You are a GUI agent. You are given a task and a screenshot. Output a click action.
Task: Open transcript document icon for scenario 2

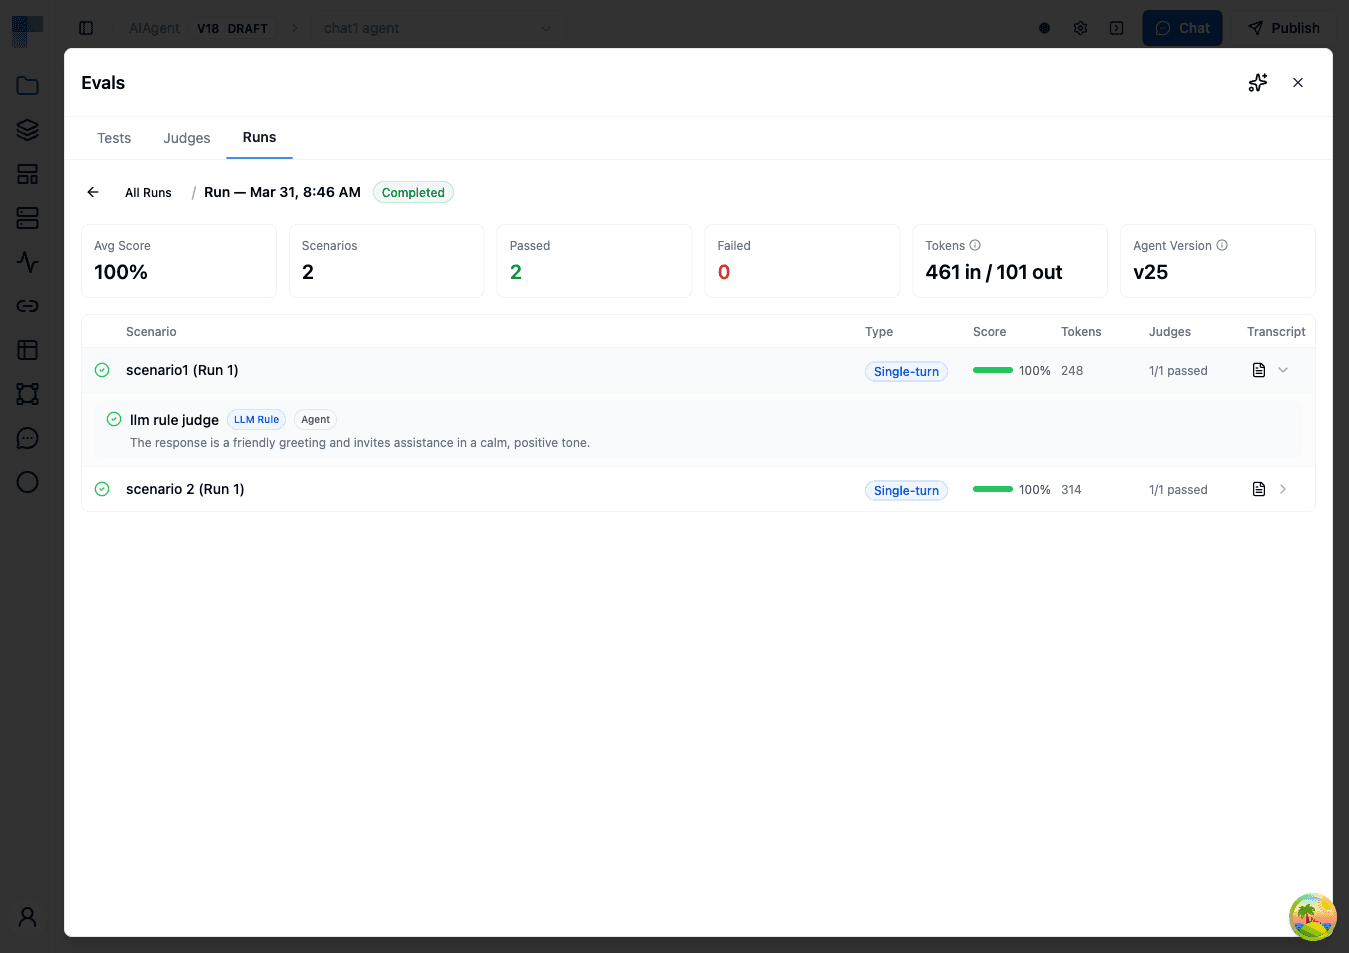pyautogui.click(x=1259, y=489)
